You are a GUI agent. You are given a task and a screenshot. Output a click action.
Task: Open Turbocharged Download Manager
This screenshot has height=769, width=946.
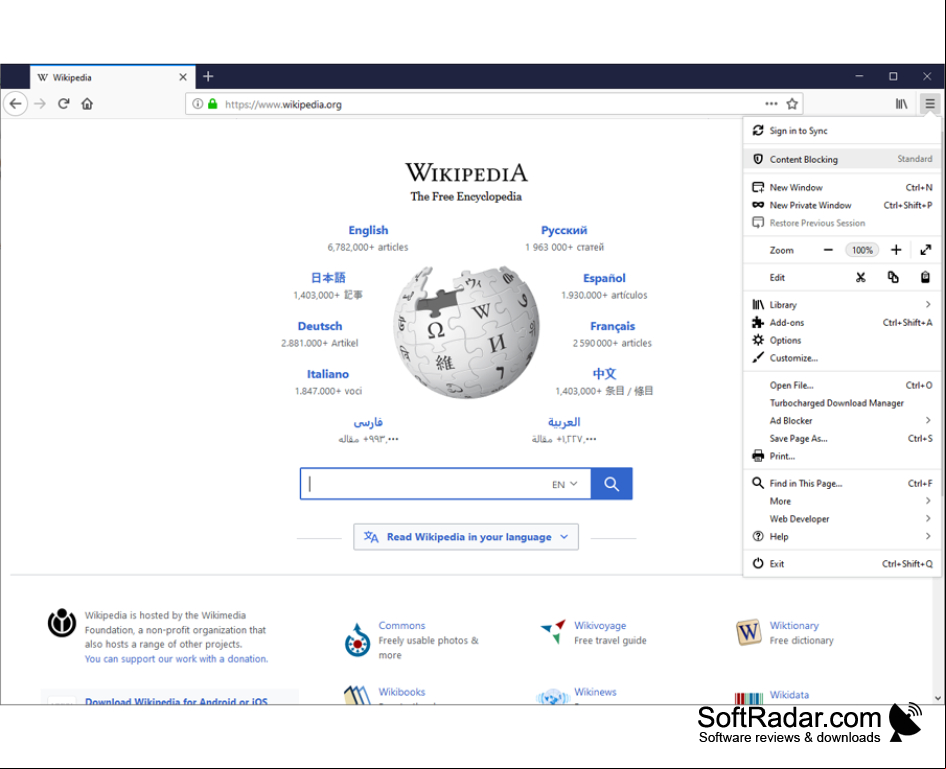coord(842,403)
